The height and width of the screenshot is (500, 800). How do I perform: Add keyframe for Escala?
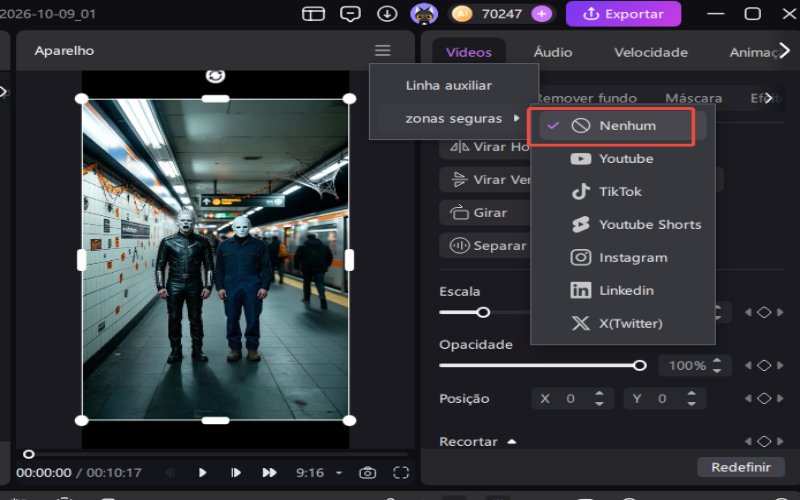point(764,312)
